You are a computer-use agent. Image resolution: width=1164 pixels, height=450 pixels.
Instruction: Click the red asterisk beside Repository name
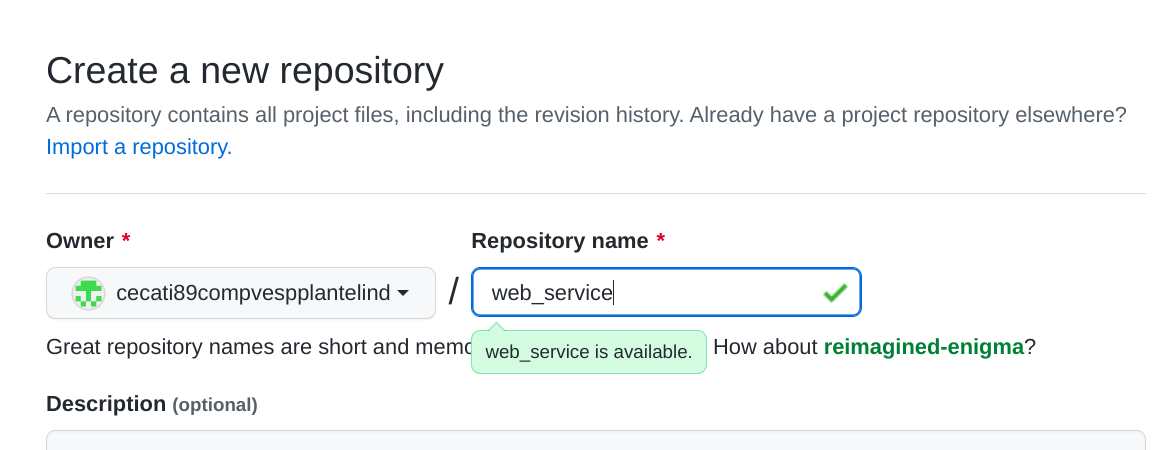[x=661, y=241]
